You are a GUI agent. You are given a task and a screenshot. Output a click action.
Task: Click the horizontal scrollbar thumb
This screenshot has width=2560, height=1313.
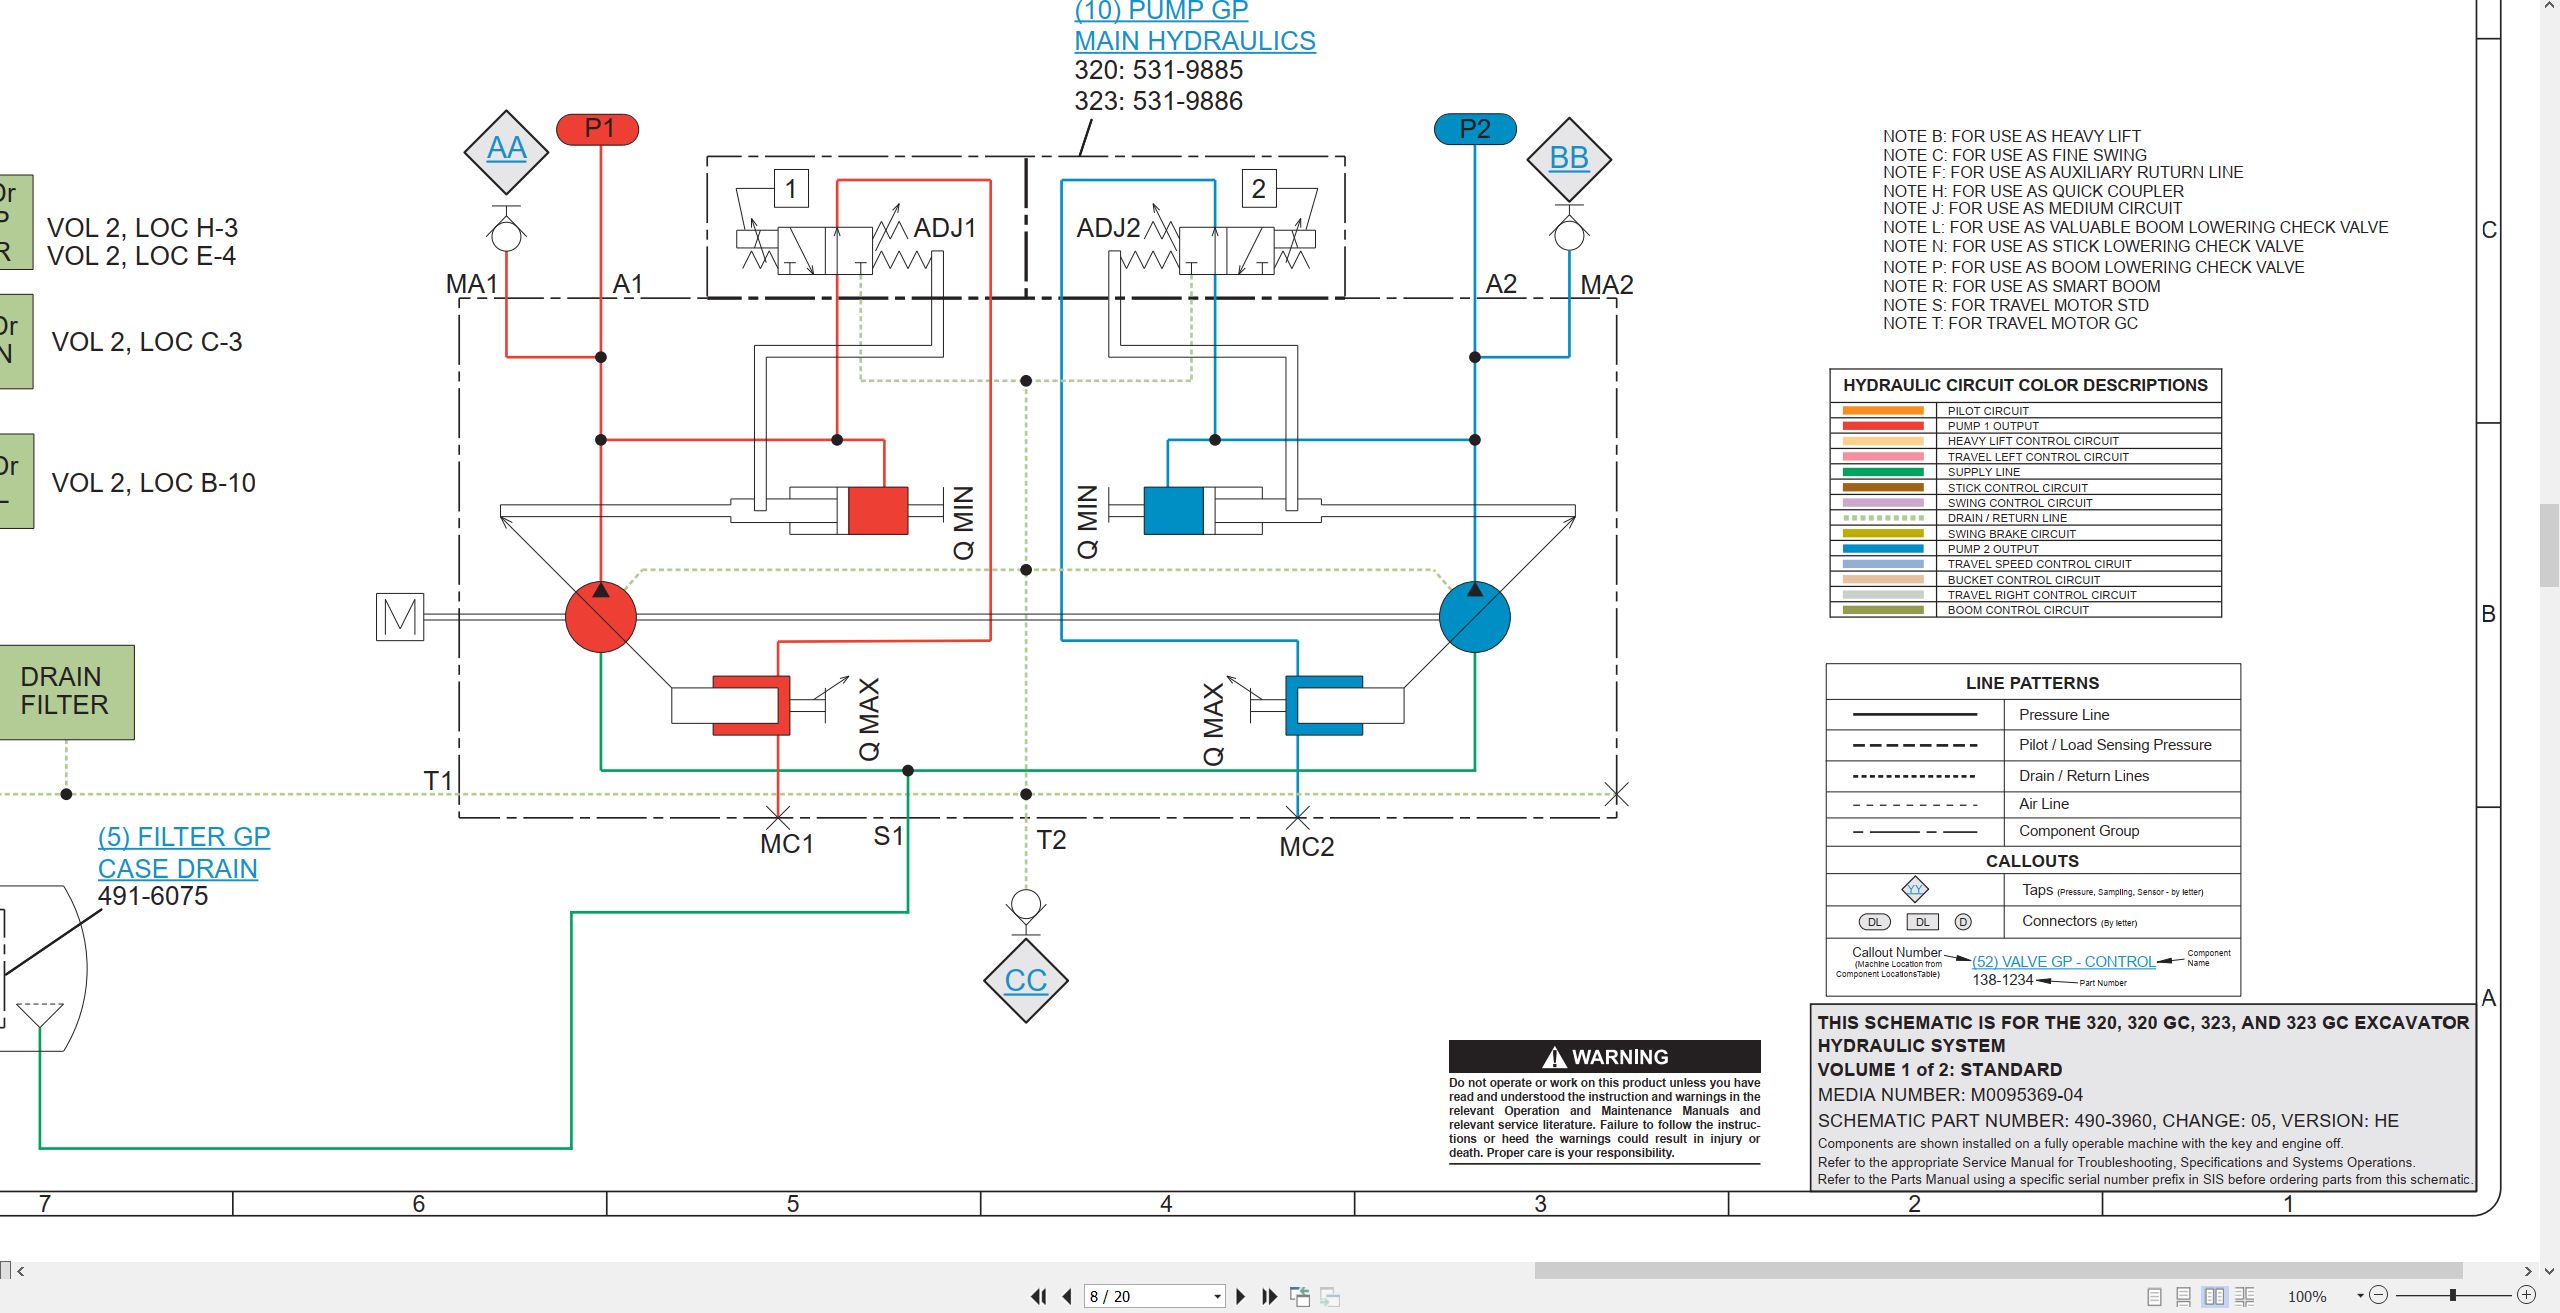point(1997,1271)
